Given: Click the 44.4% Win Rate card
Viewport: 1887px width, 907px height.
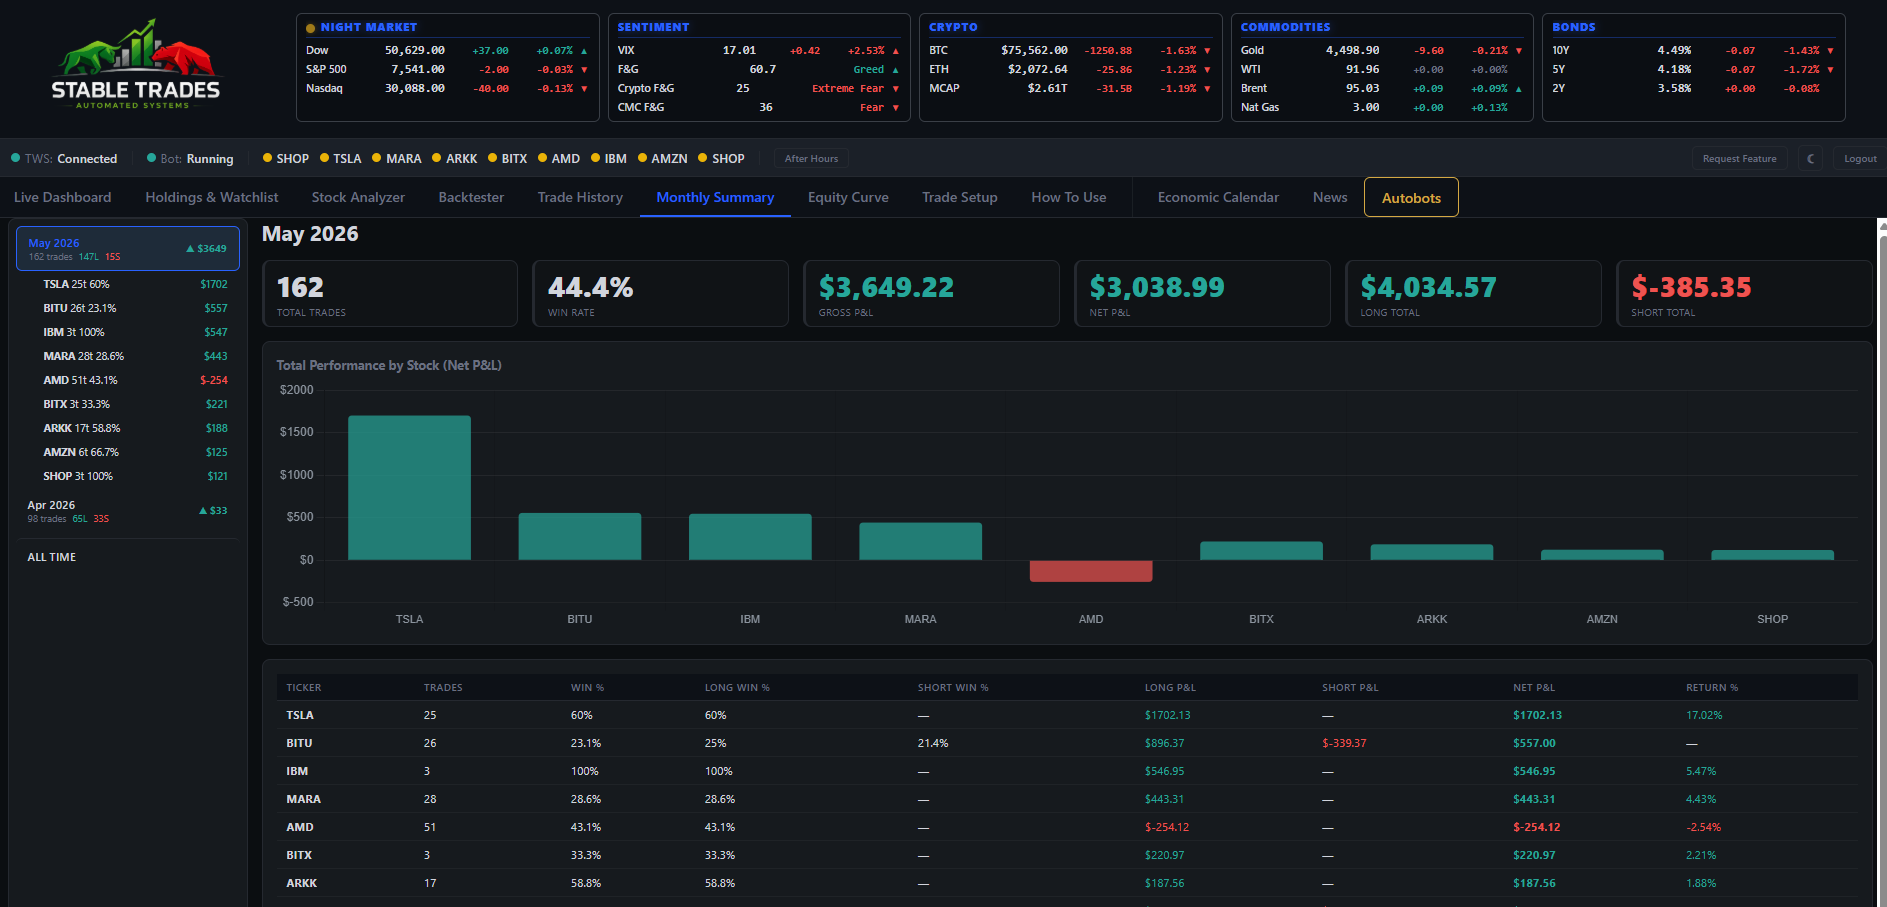Looking at the screenshot, I should (x=661, y=293).
